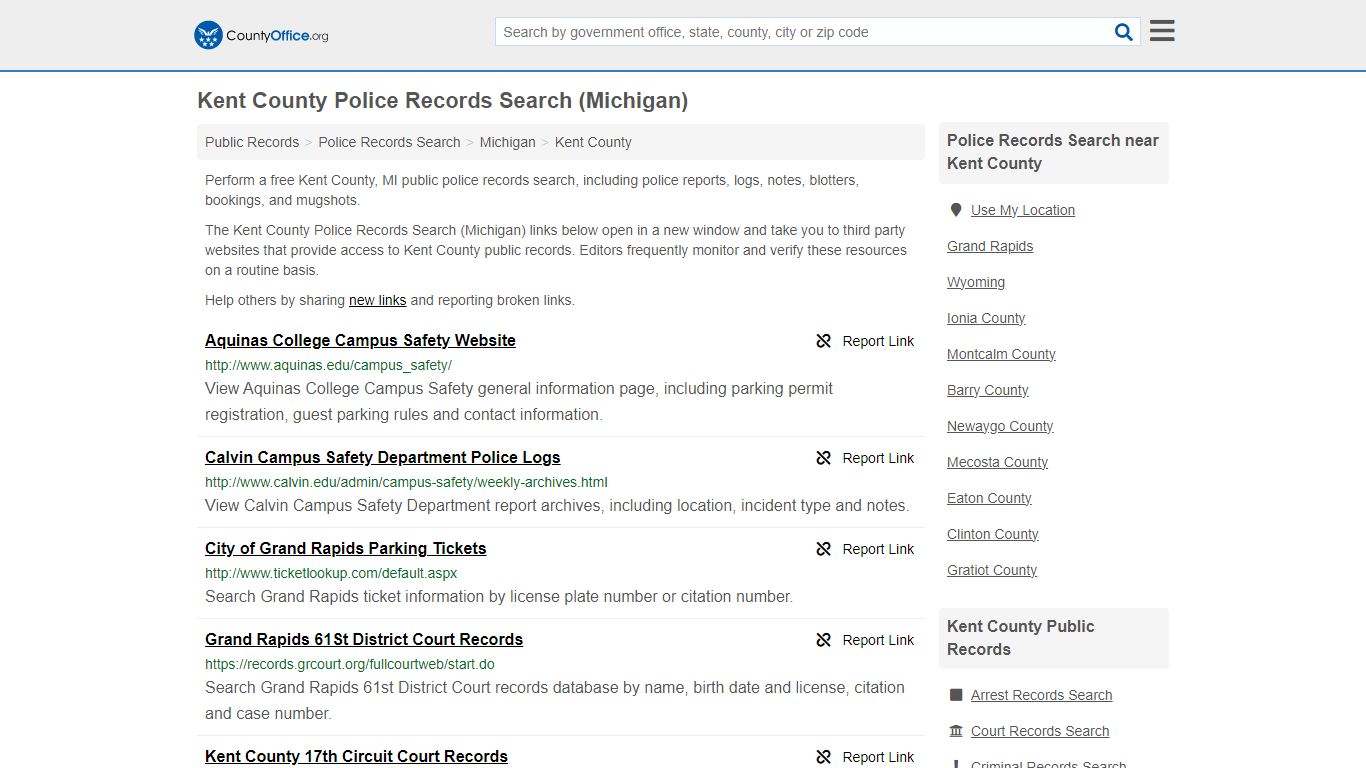Follow the new links hyperlink
This screenshot has height=768, width=1366.
[x=377, y=300]
